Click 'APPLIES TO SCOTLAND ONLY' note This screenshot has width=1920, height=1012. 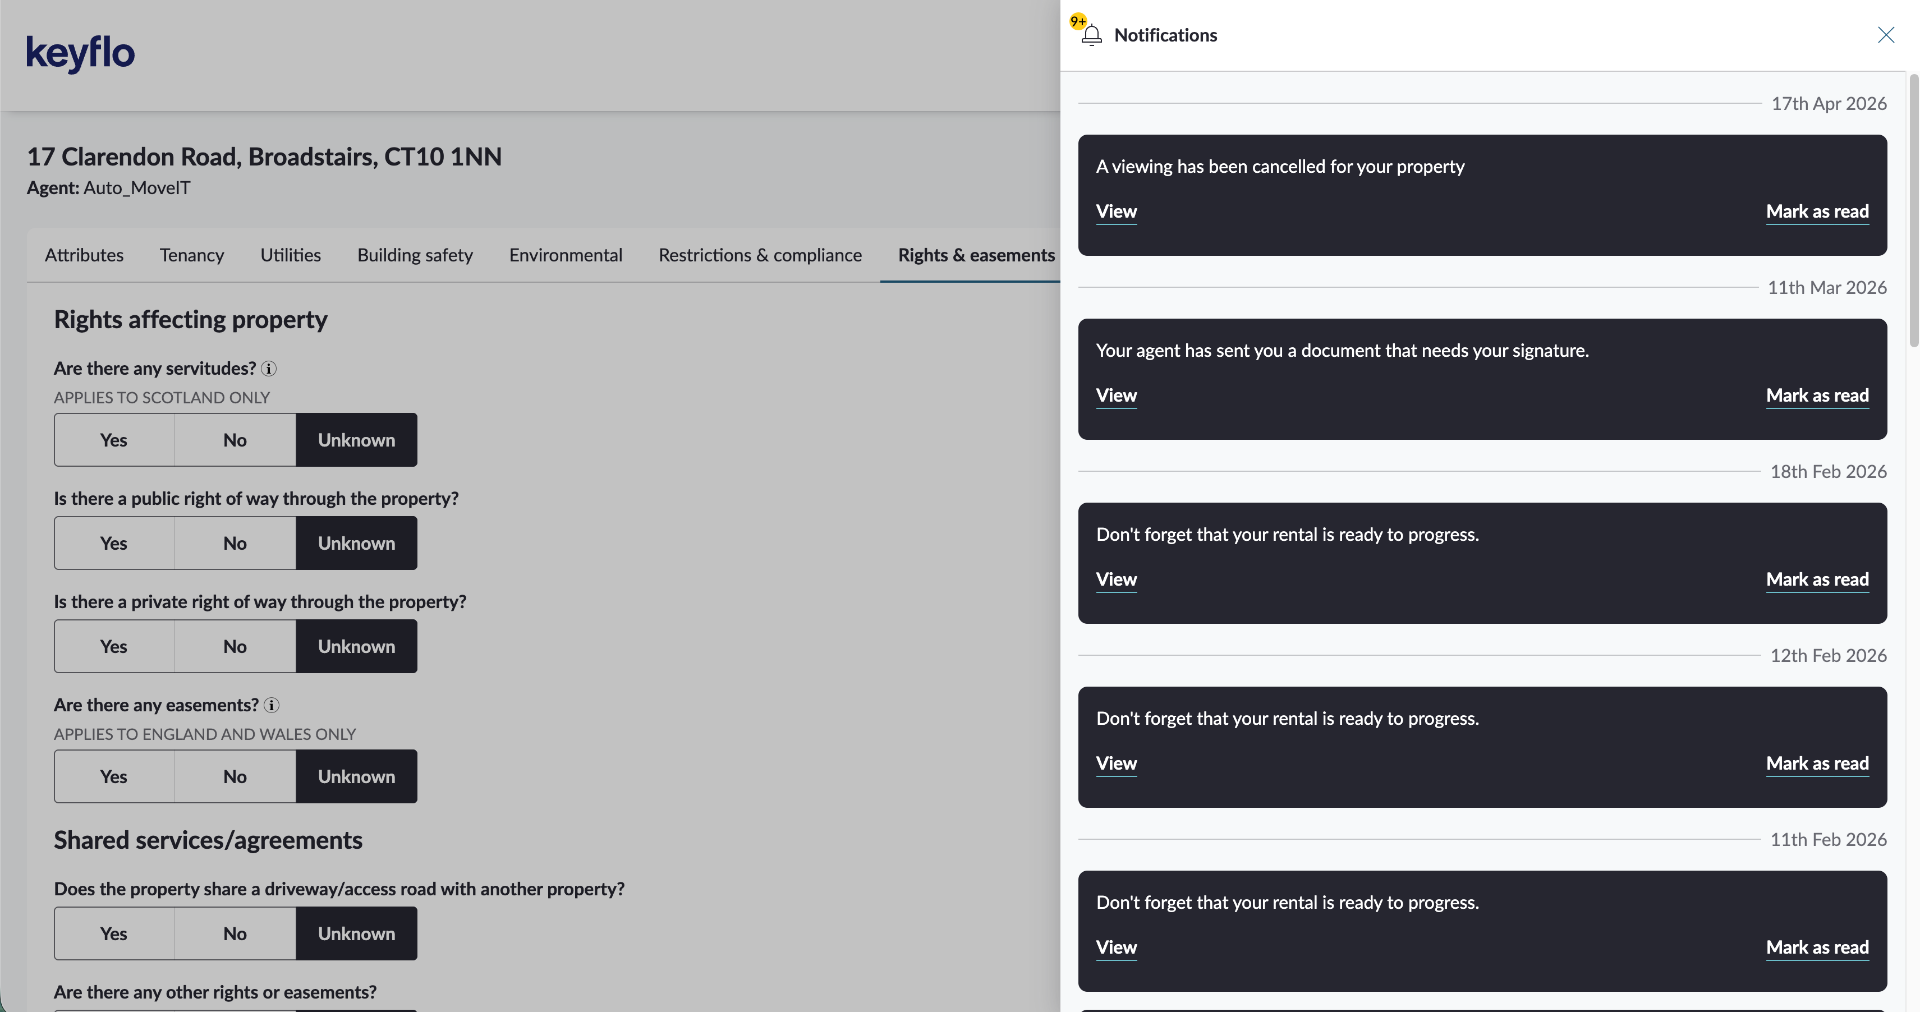click(162, 398)
